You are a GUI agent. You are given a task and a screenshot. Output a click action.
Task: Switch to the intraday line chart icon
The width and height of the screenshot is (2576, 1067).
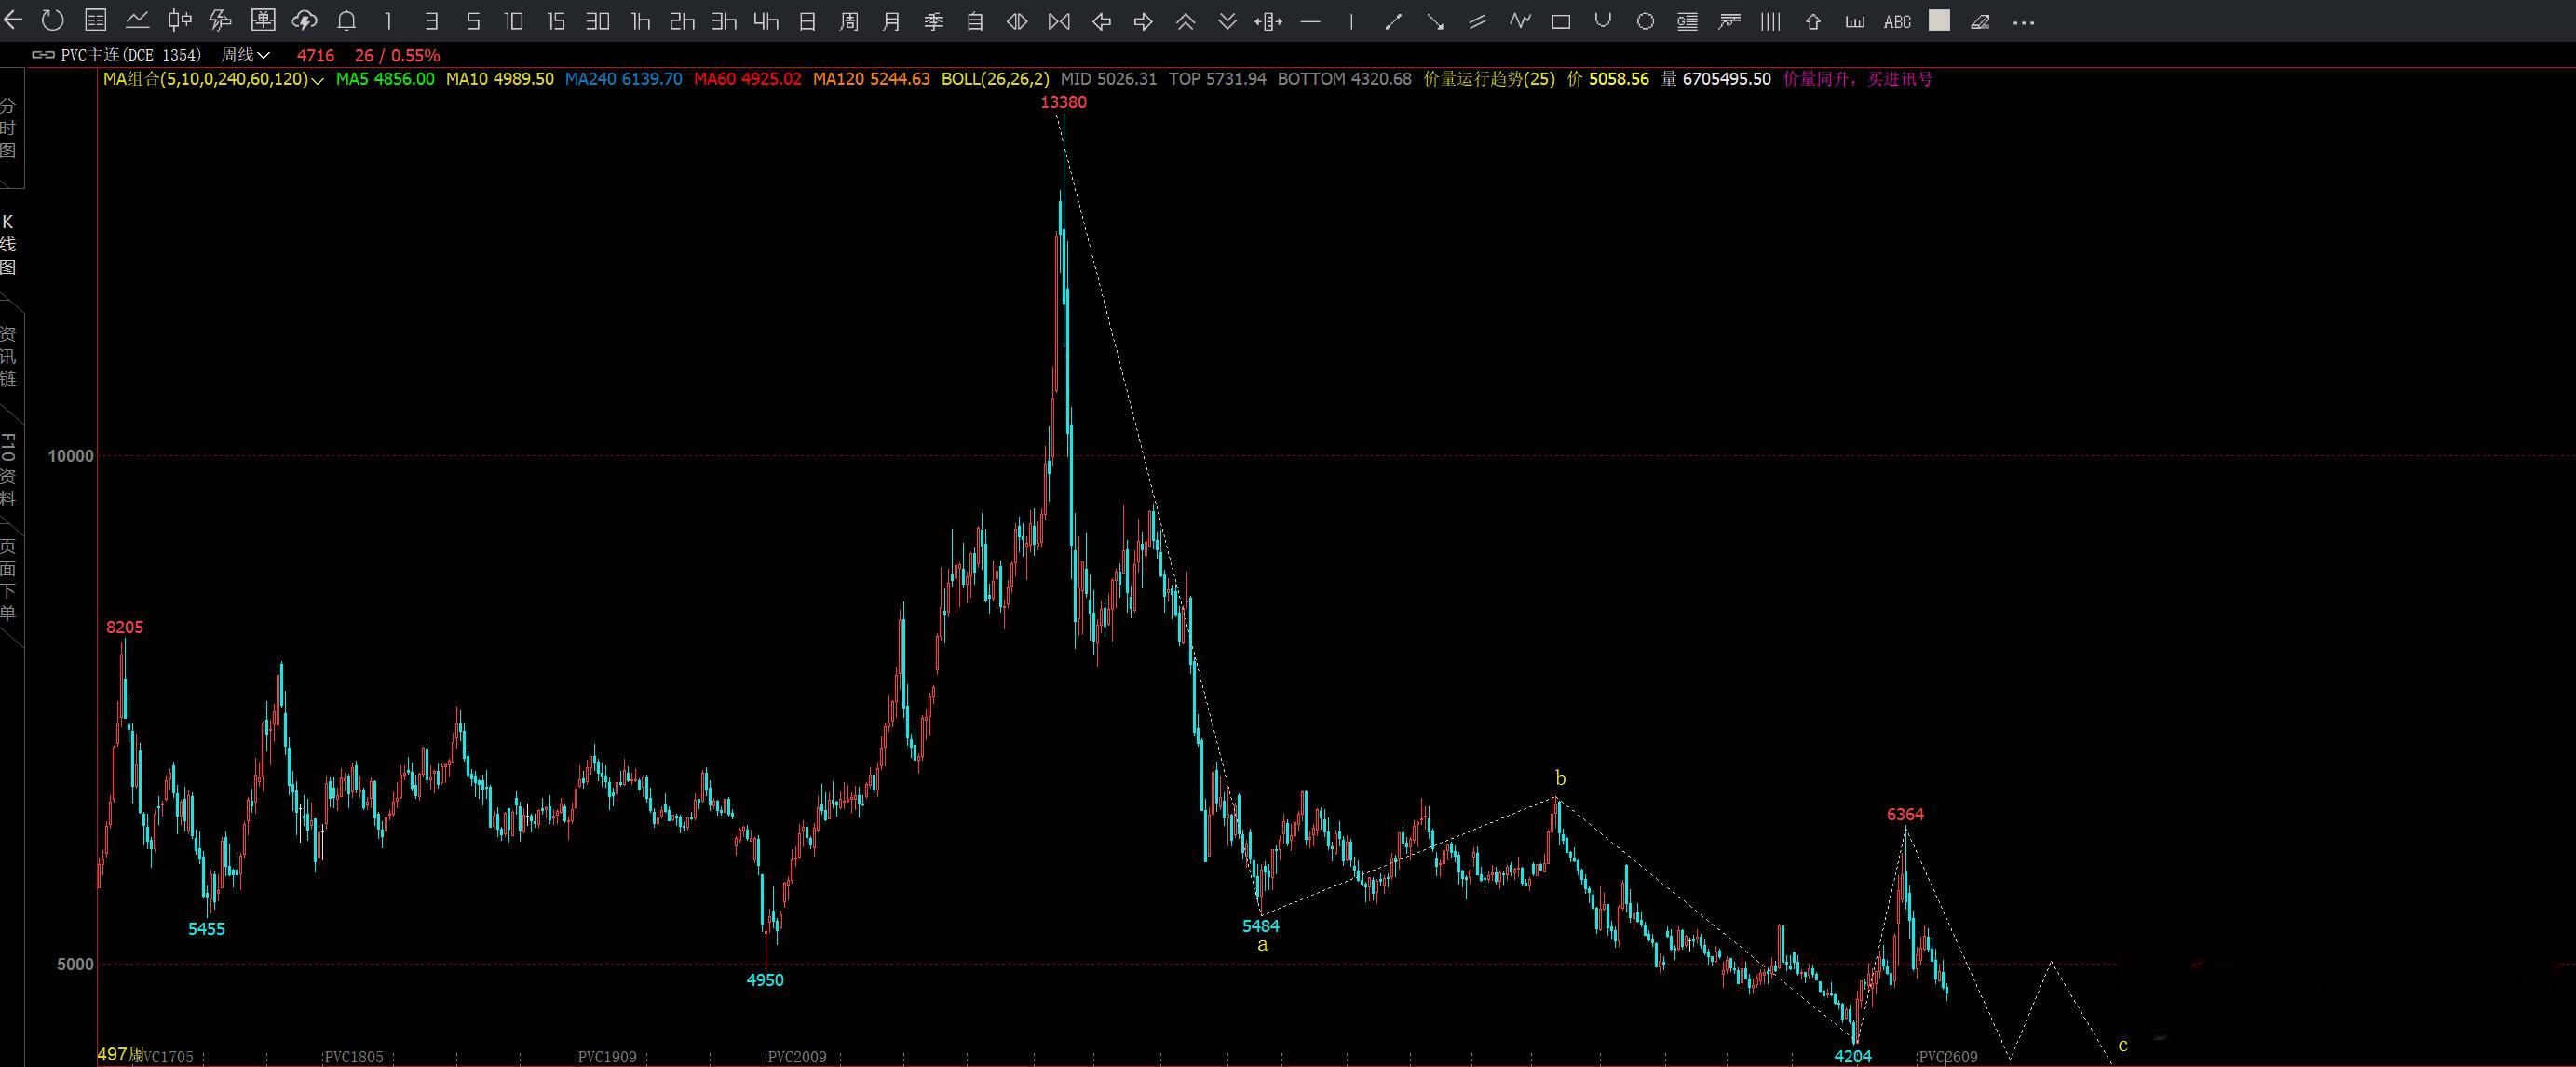(137, 21)
